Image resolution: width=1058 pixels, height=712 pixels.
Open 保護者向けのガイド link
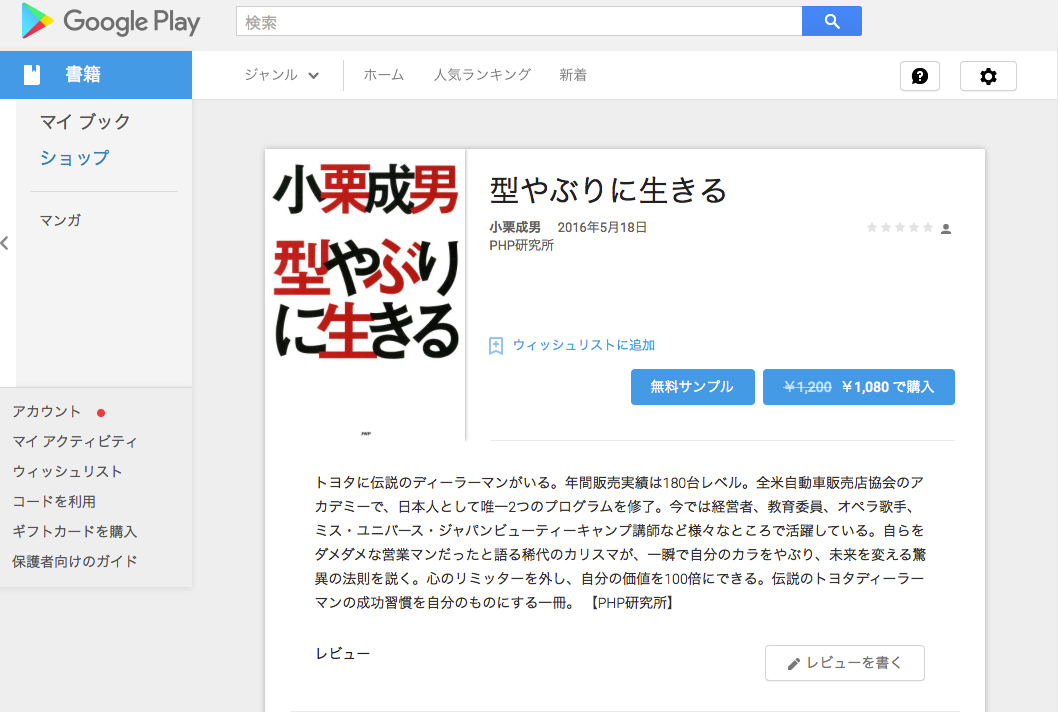(x=74, y=562)
